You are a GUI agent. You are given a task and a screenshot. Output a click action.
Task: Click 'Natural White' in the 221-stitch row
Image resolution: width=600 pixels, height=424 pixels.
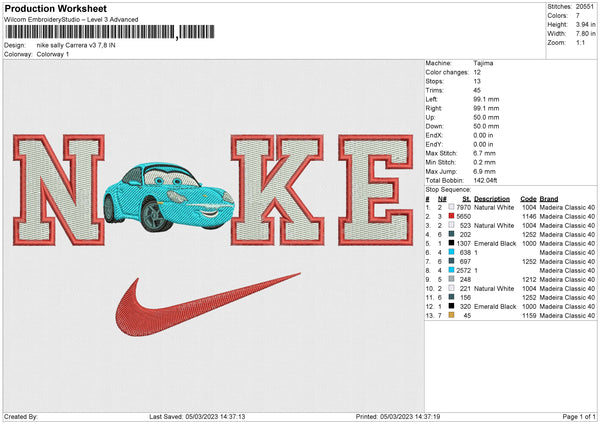[x=494, y=289]
